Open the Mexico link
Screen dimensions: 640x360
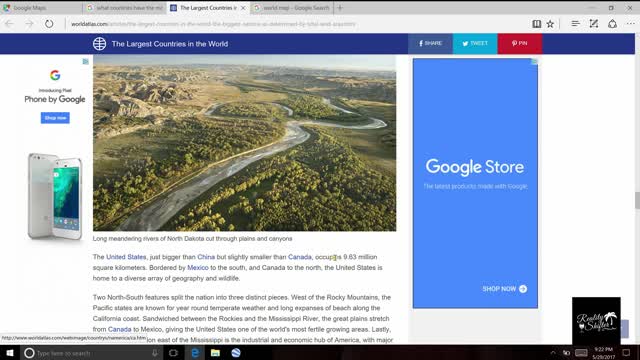point(198,268)
